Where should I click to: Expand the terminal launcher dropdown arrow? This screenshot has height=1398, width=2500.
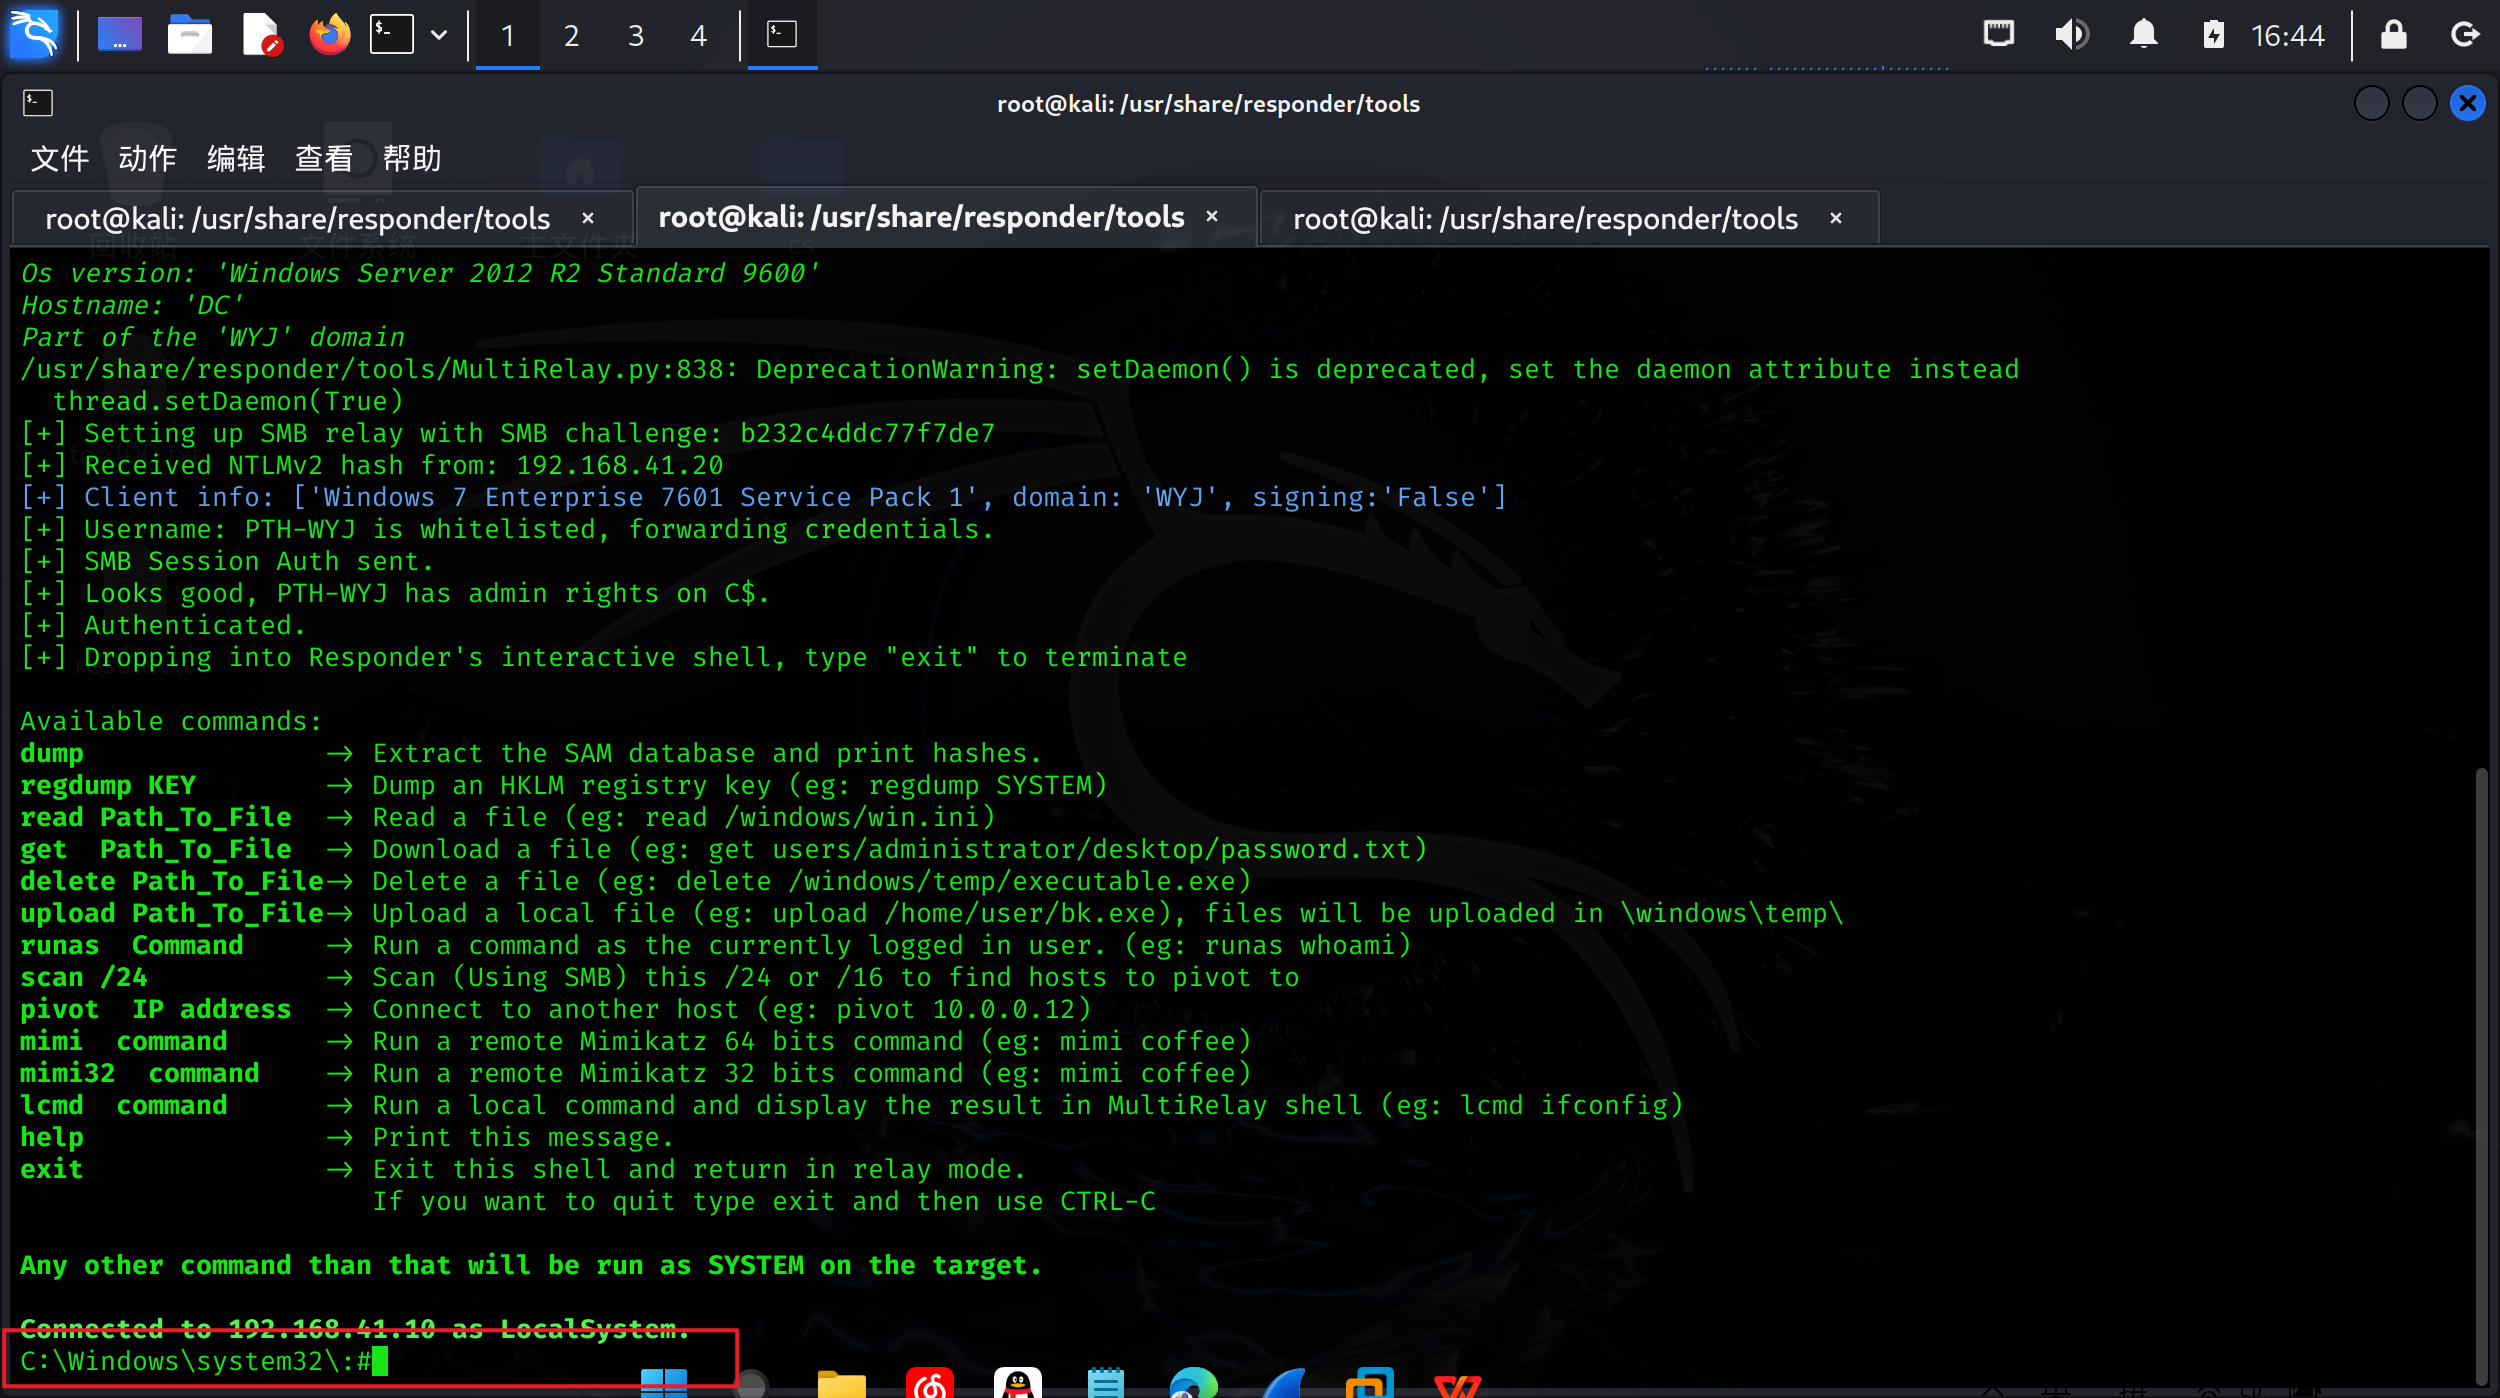(439, 35)
